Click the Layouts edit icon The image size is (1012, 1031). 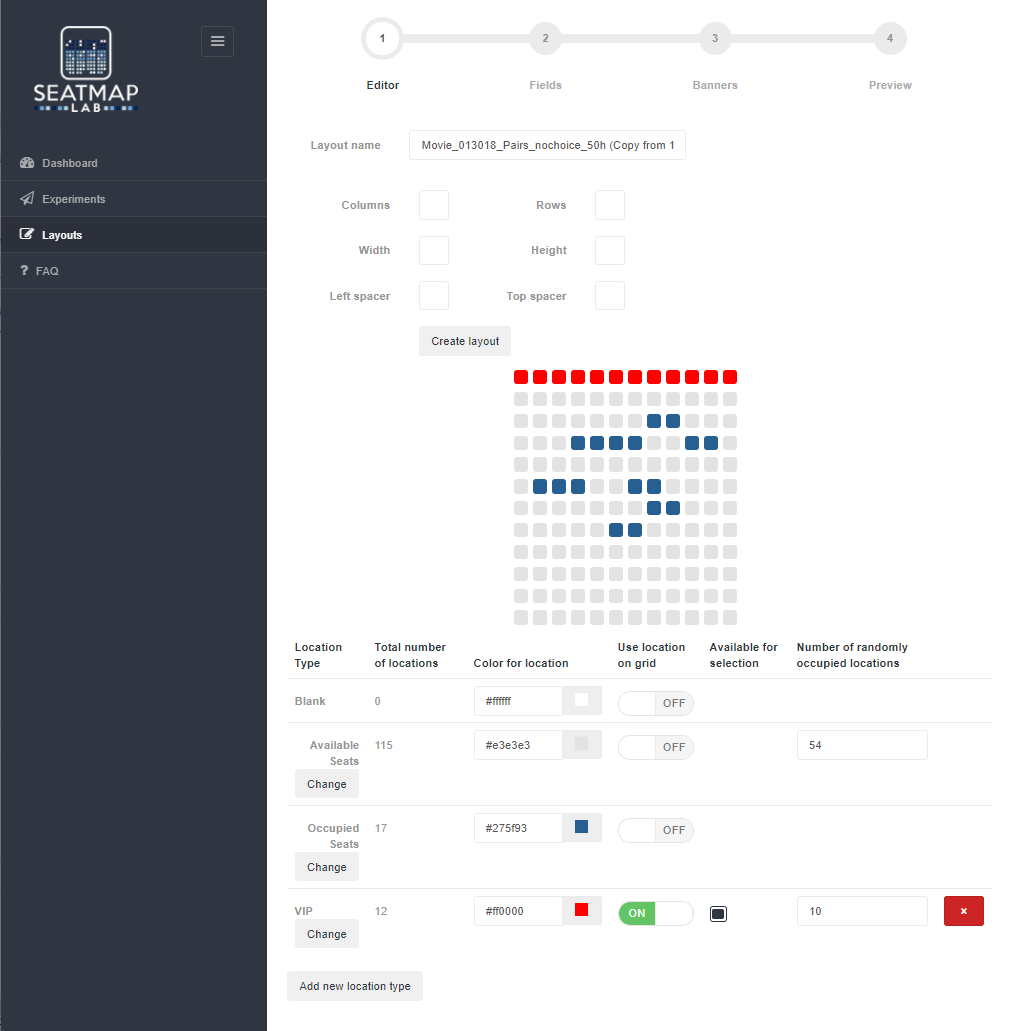pyautogui.click(x=27, y=235)
